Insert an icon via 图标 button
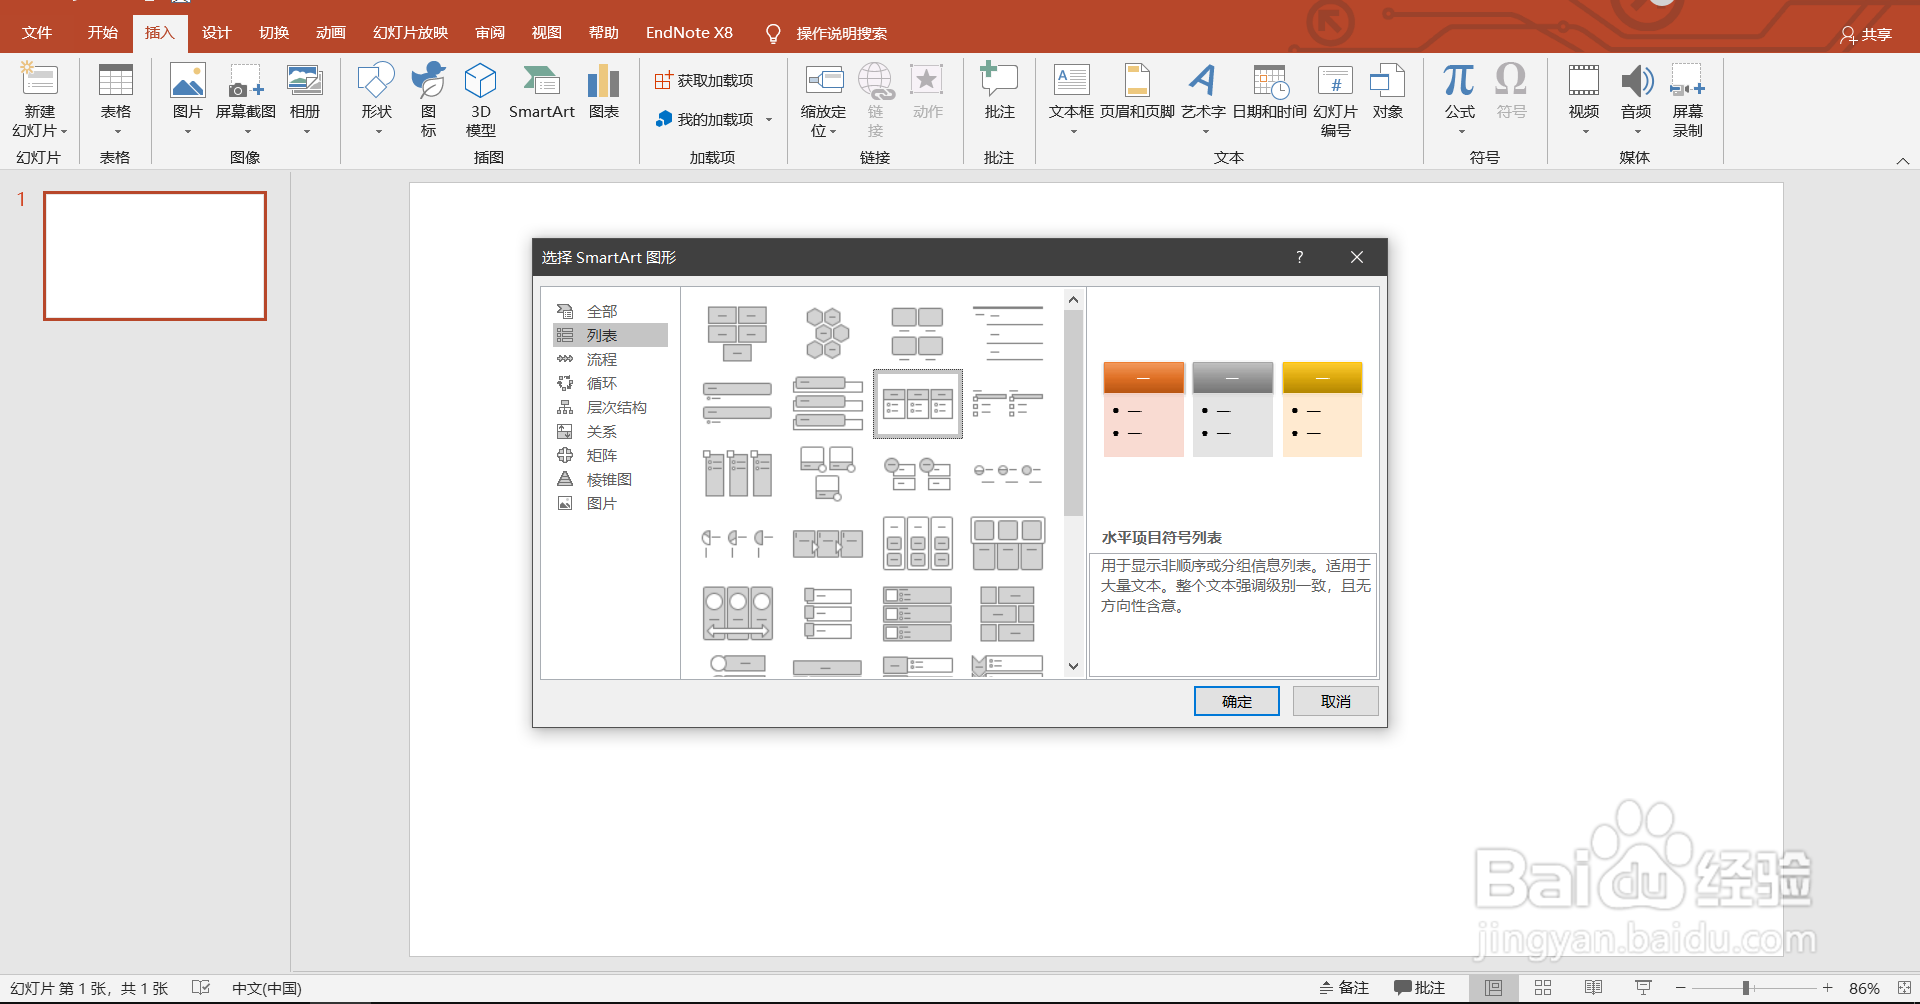The height and width of the screenshot is (1004, 1920). pos(429,99)
